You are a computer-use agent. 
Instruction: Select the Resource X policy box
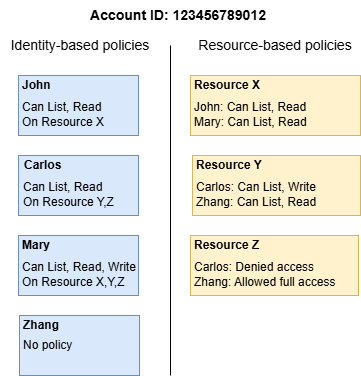[275, 105]
